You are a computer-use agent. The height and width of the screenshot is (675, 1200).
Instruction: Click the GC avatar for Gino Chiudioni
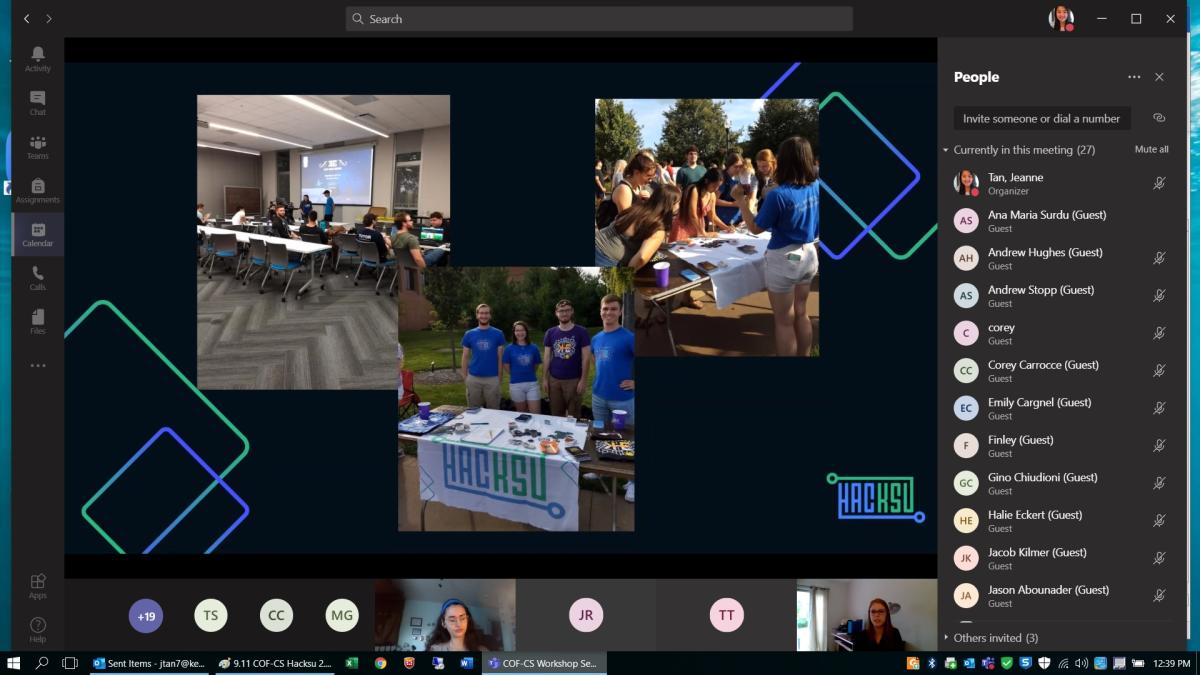click(x=966, y=483)
